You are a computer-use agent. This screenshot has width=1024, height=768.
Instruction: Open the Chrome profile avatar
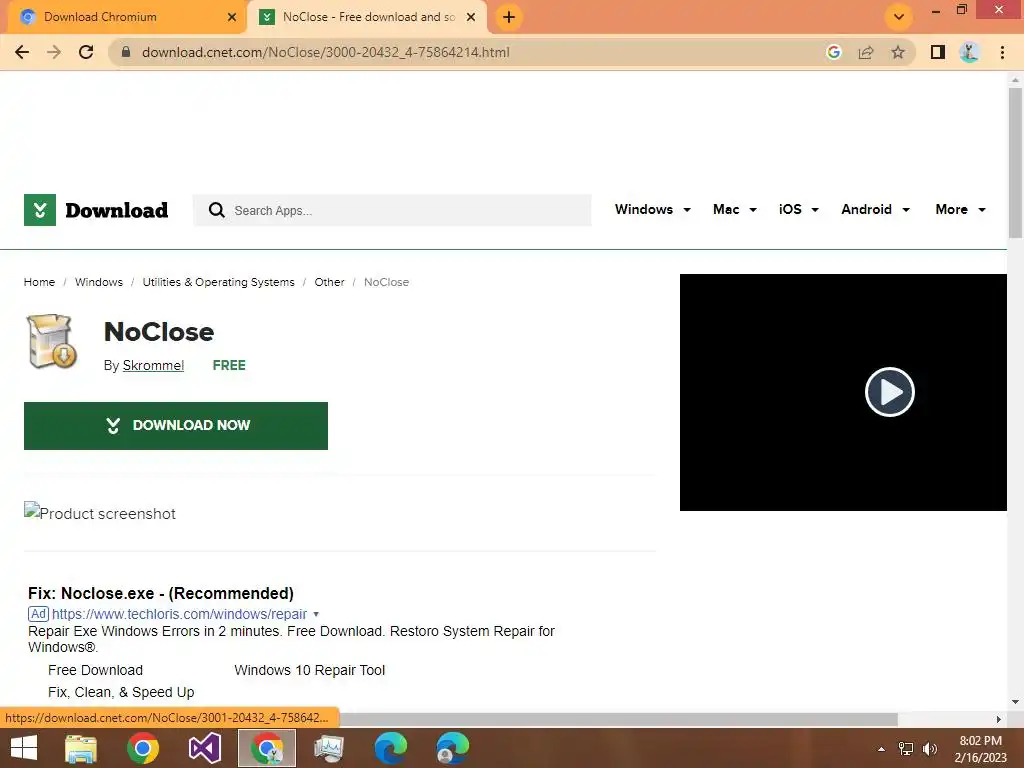click(x=970, y=52)
